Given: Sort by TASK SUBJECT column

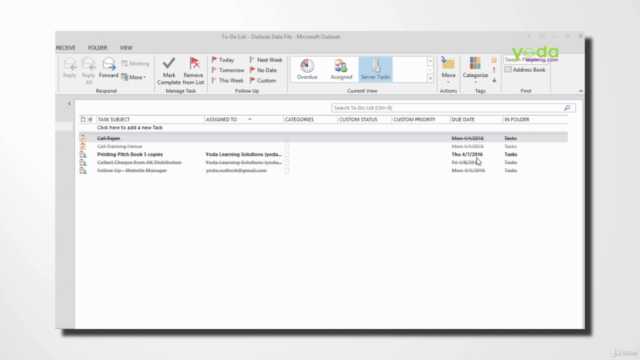Looking at the screenshot, I should point(150,119).
